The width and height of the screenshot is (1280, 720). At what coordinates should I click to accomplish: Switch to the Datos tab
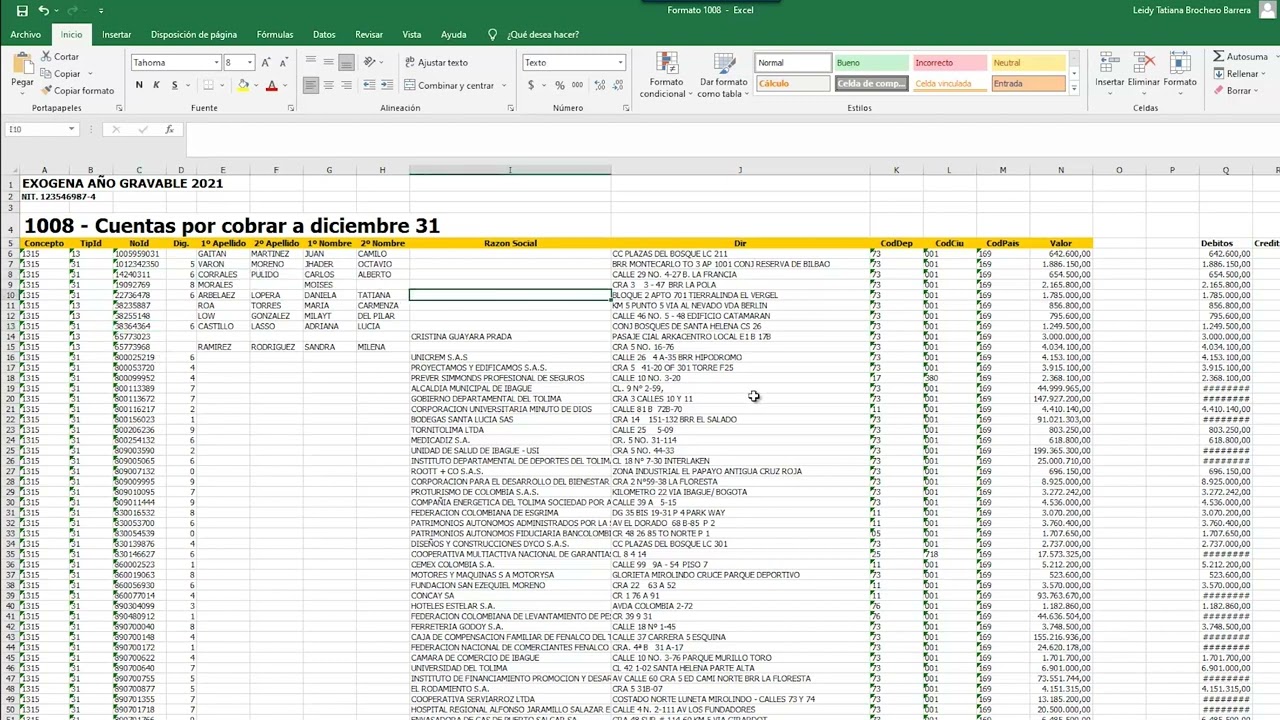(324, 34)
